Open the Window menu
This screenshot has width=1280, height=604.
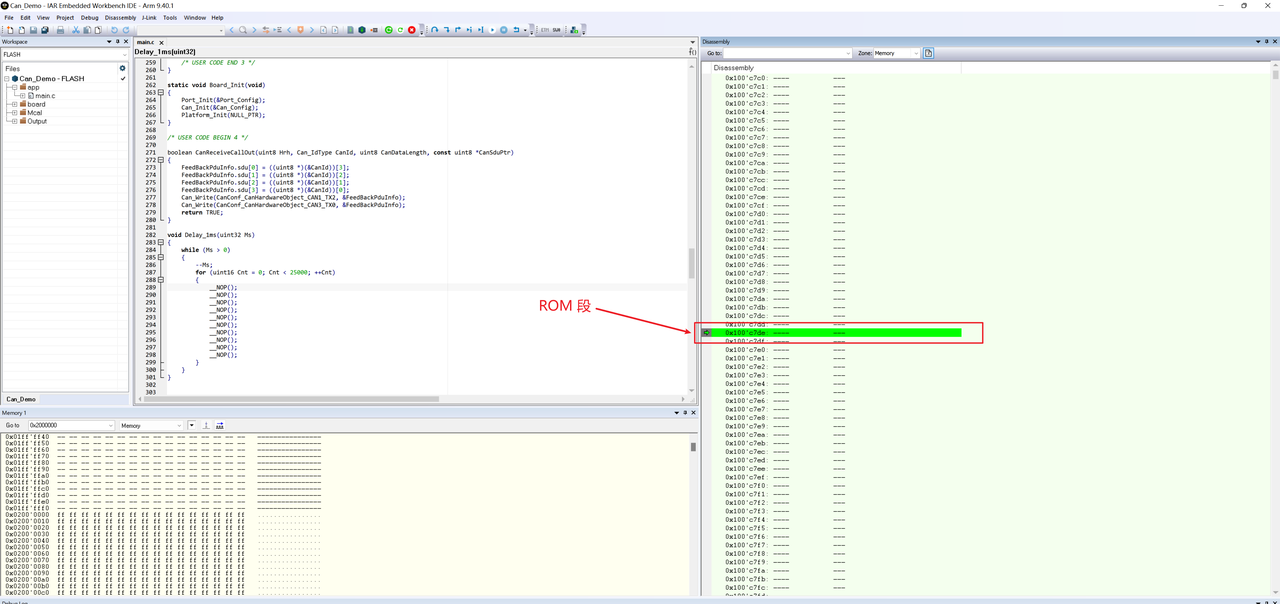(195, 17)
